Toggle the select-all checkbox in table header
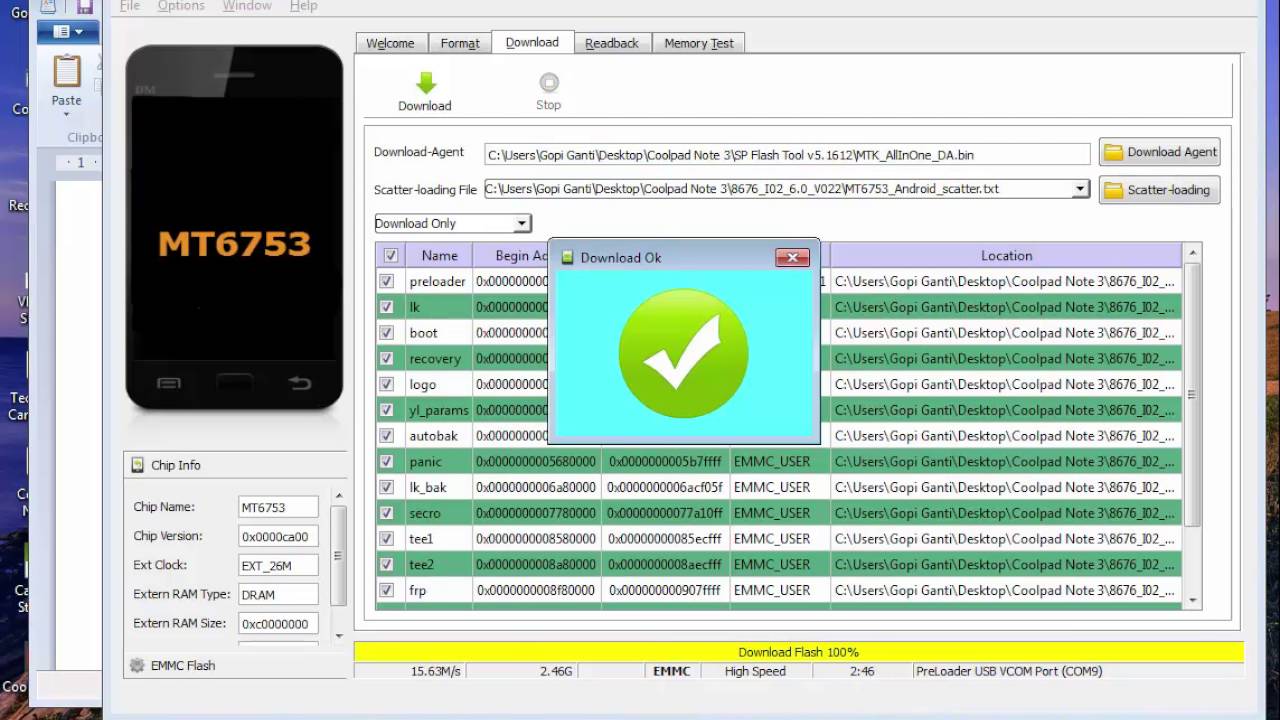 390,256
